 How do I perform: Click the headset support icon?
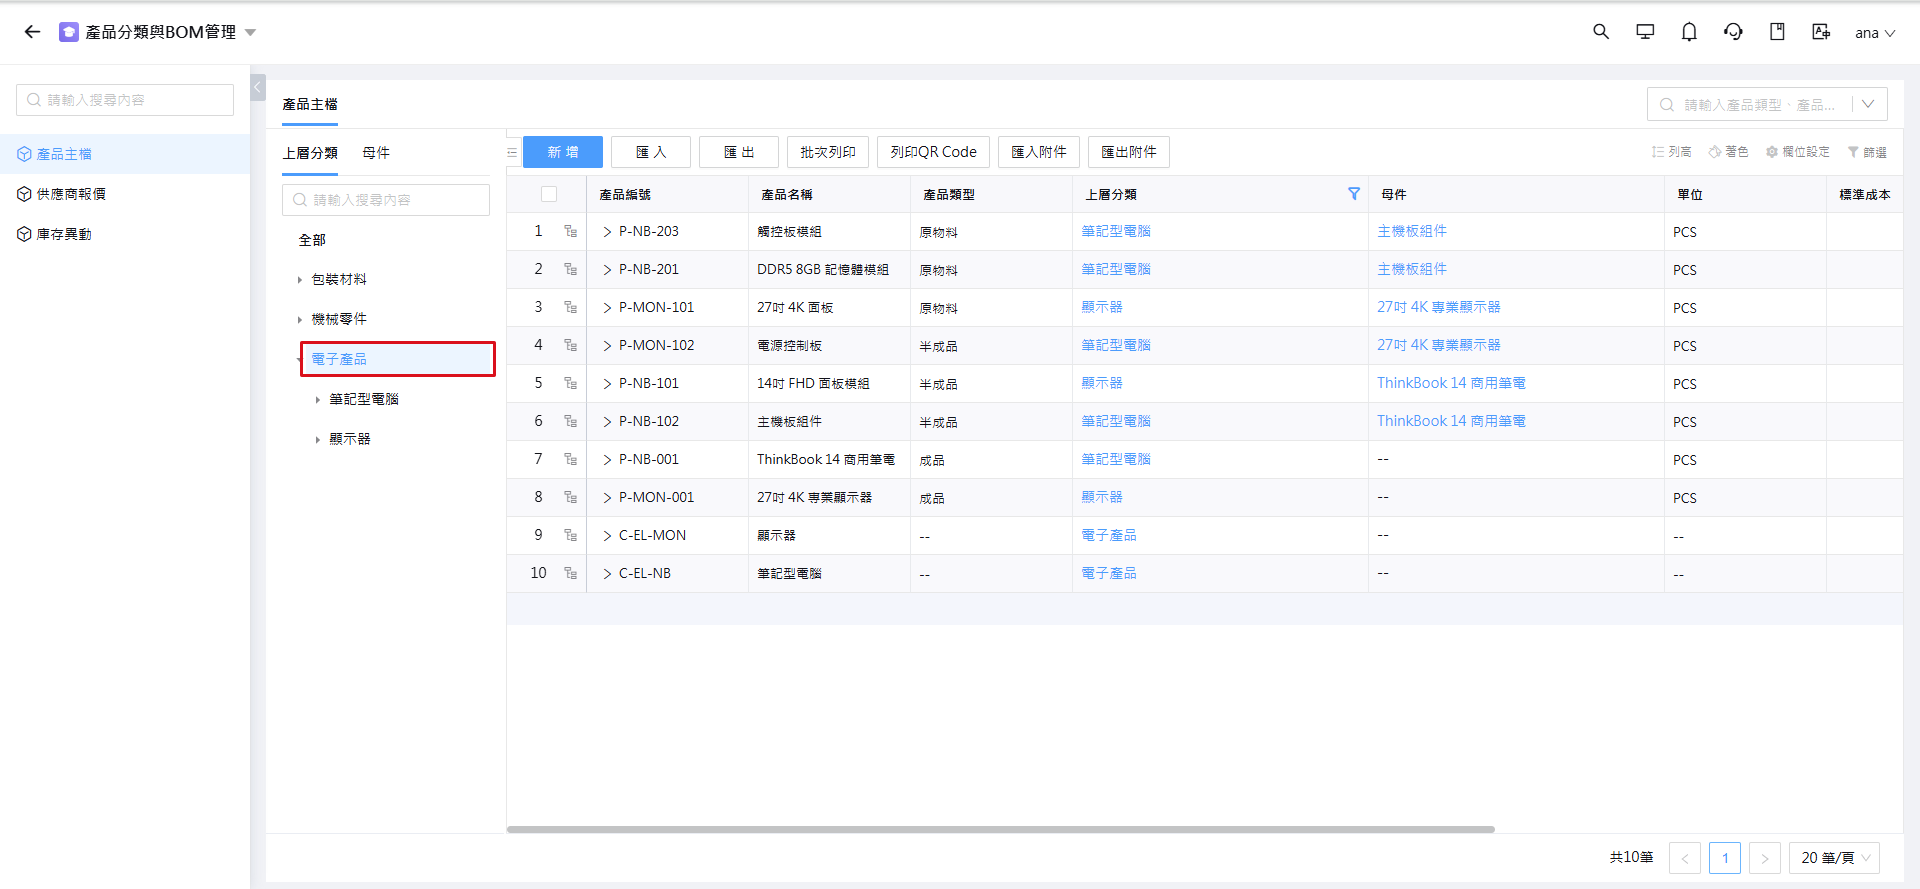tap(1733, 32)
